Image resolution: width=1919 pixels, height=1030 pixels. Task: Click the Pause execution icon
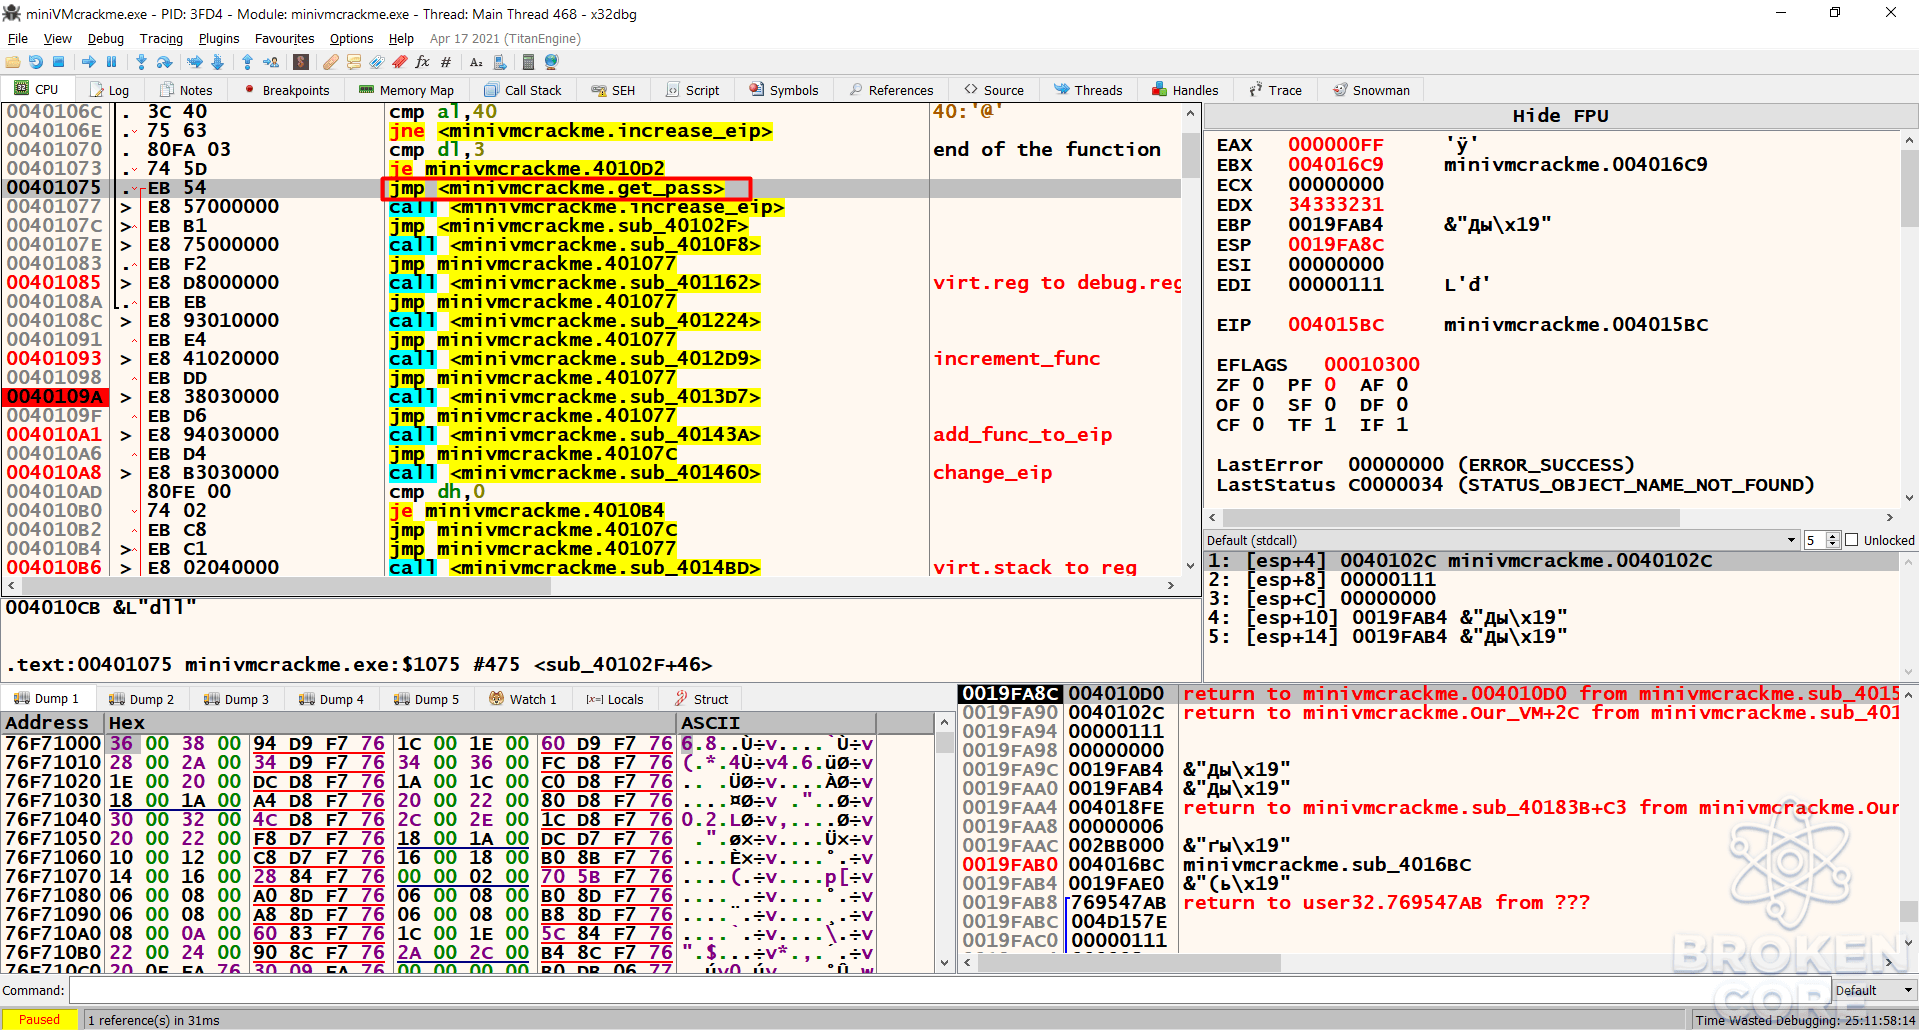point(111,62)
